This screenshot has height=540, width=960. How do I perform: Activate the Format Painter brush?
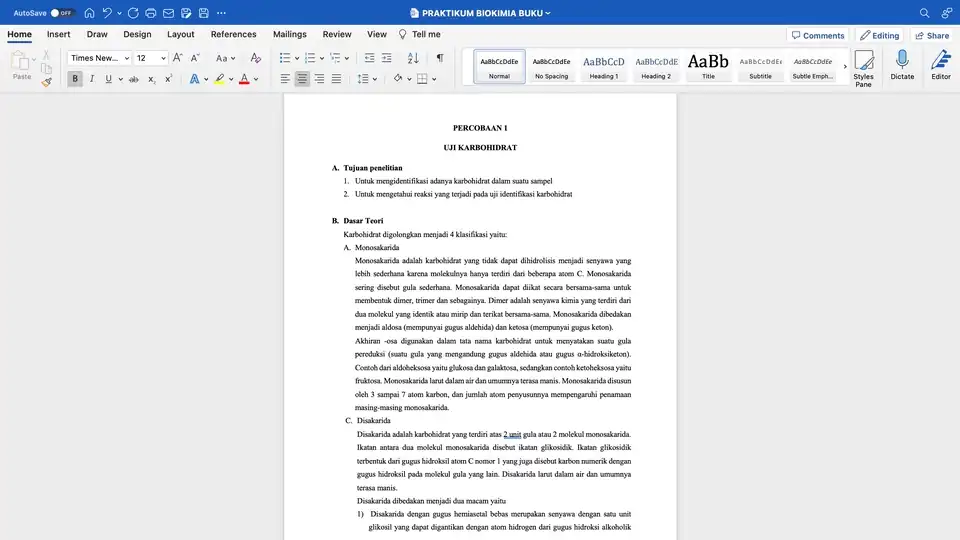47,81
